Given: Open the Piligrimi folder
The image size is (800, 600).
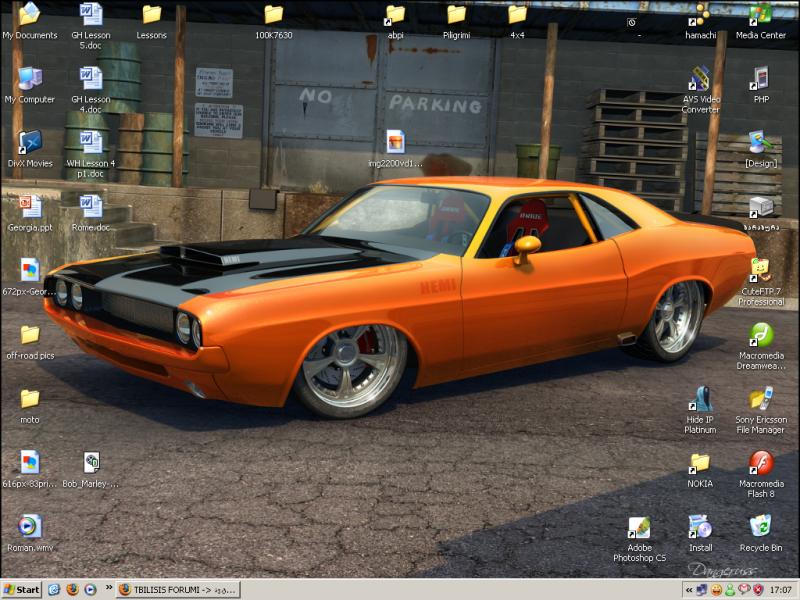Looking at the screenshot, I should [456, 21].
